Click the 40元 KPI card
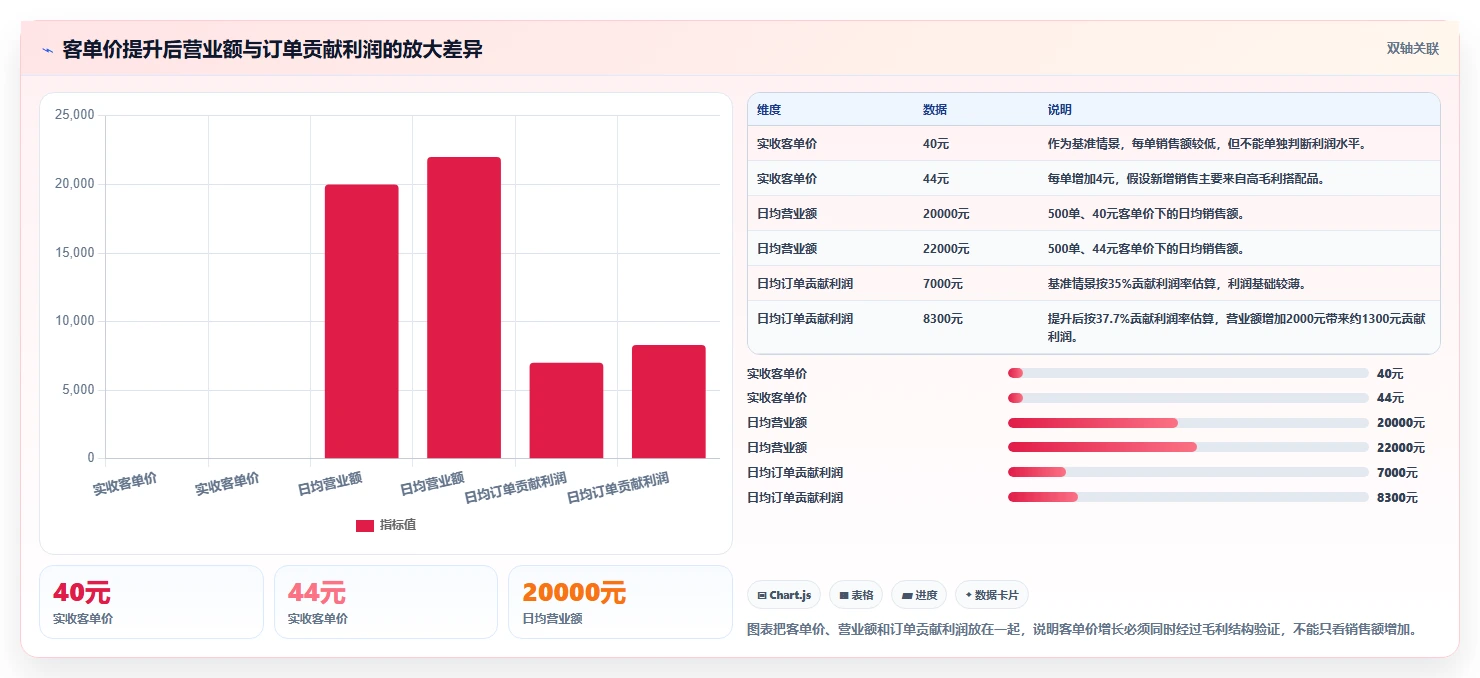 (151, 602)
